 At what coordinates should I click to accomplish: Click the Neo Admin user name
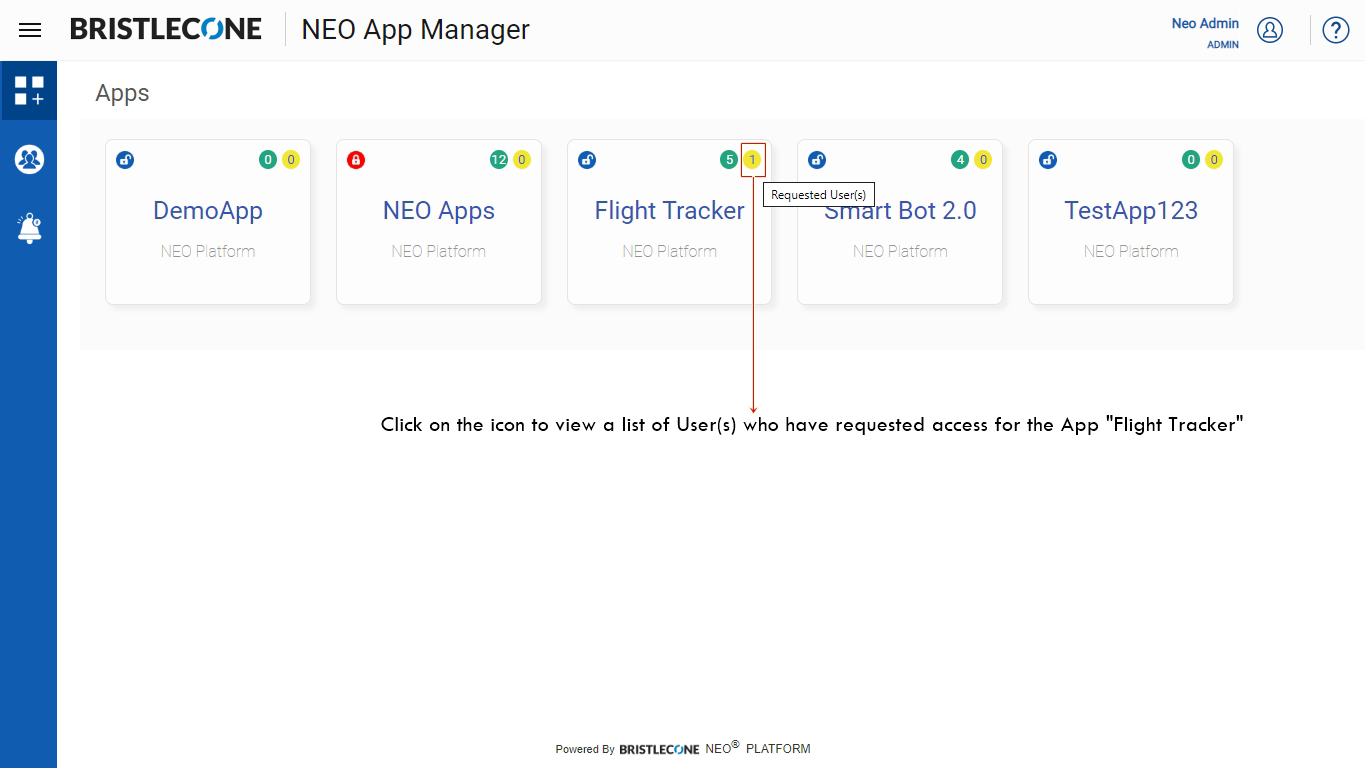click(1205, 23)
